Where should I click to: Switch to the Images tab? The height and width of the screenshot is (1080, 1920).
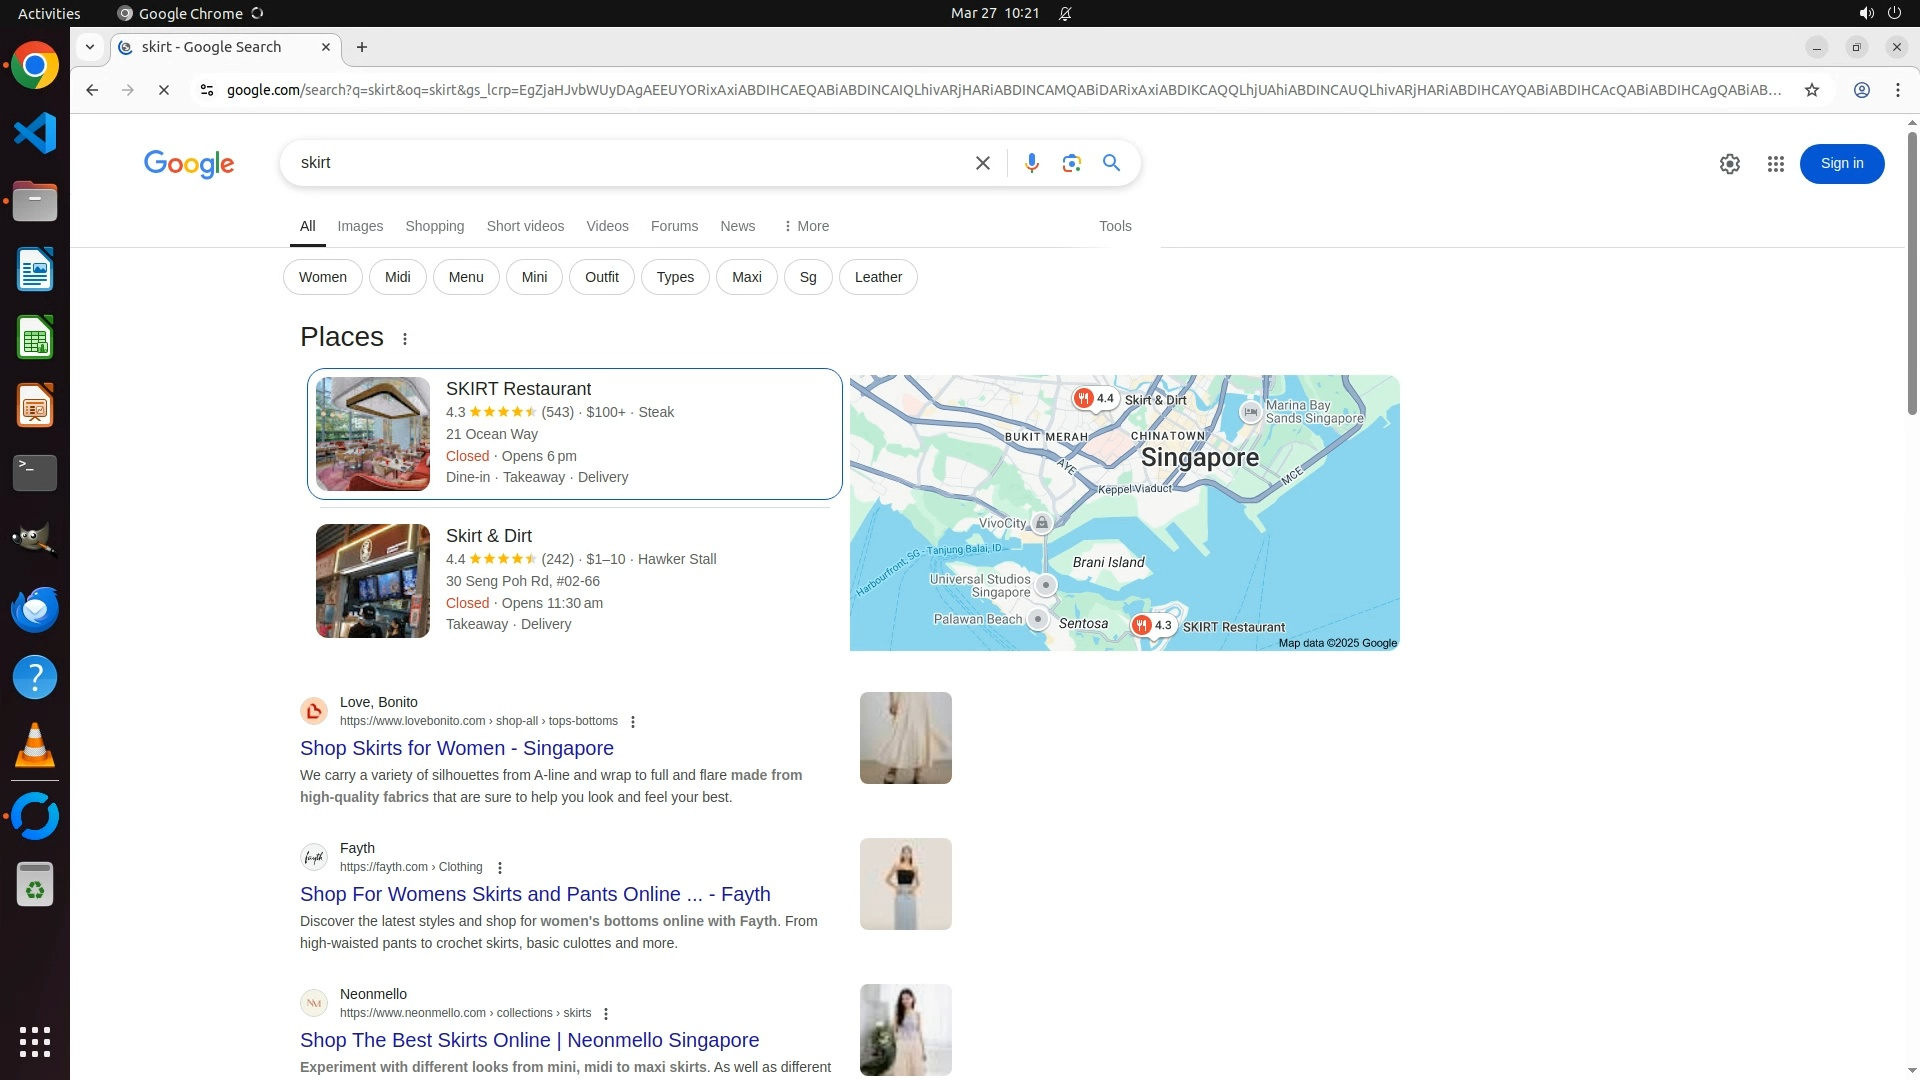[360, 226]
